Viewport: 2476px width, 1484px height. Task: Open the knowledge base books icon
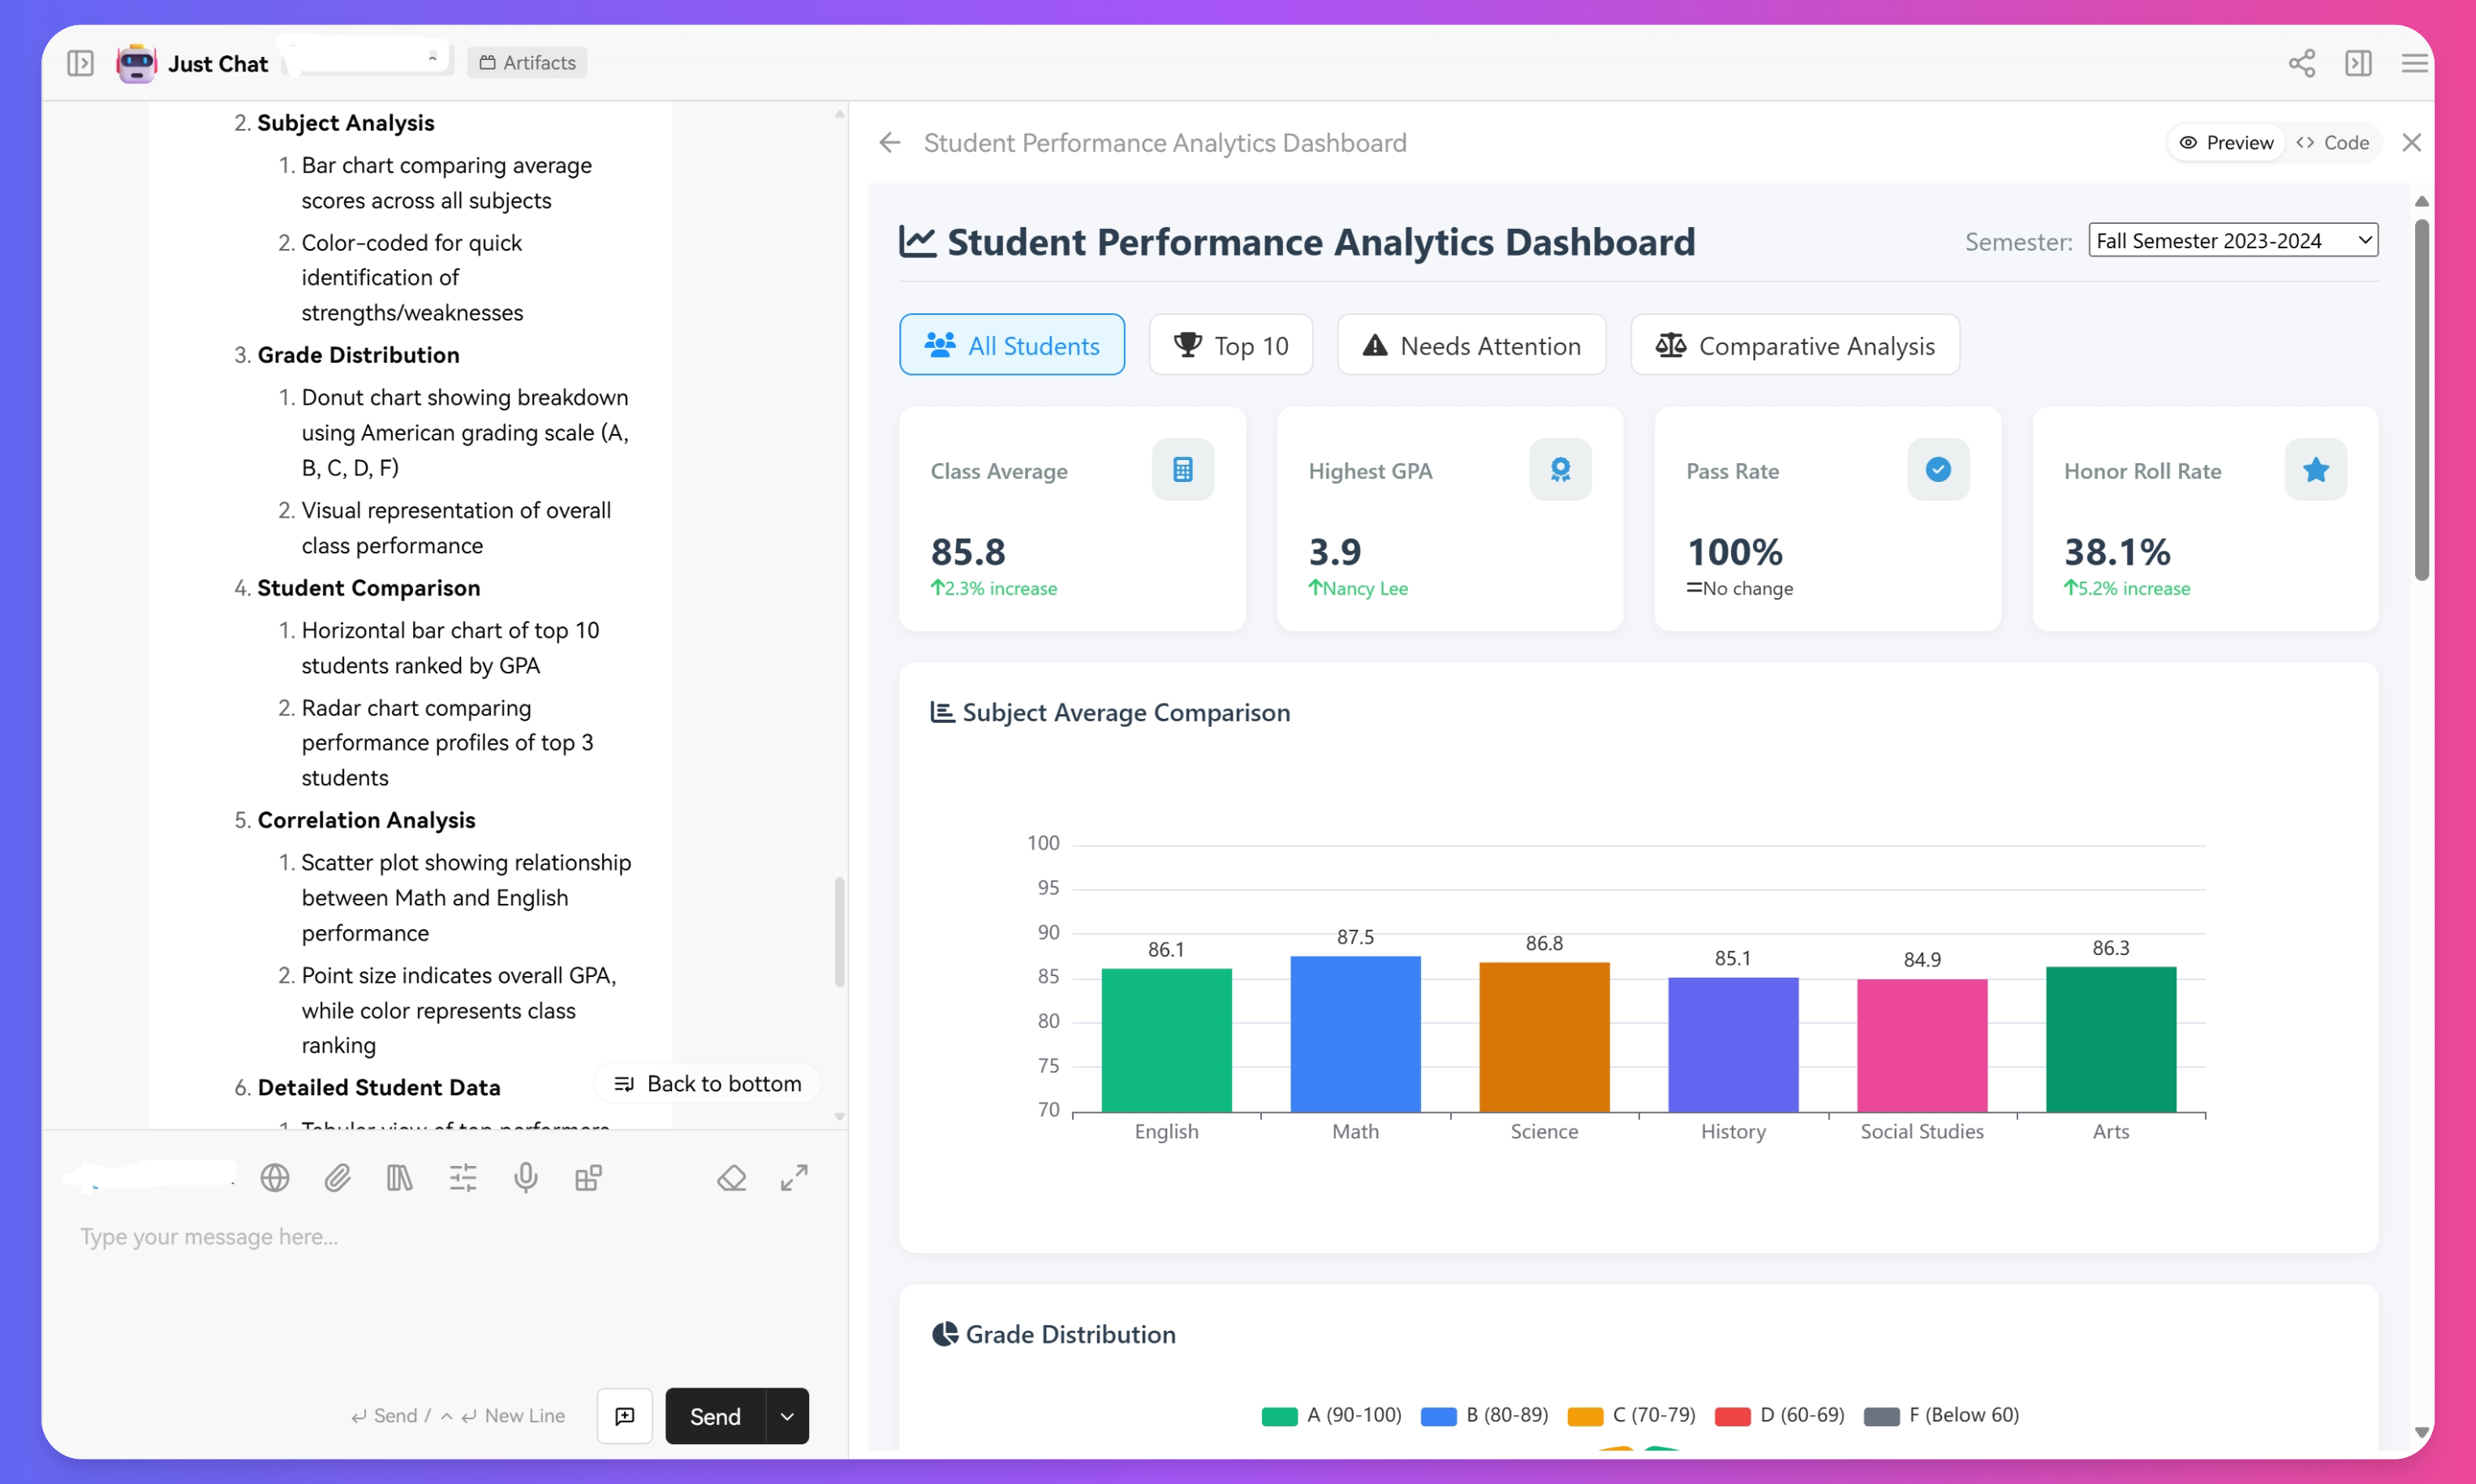(x=399, y=1178)
